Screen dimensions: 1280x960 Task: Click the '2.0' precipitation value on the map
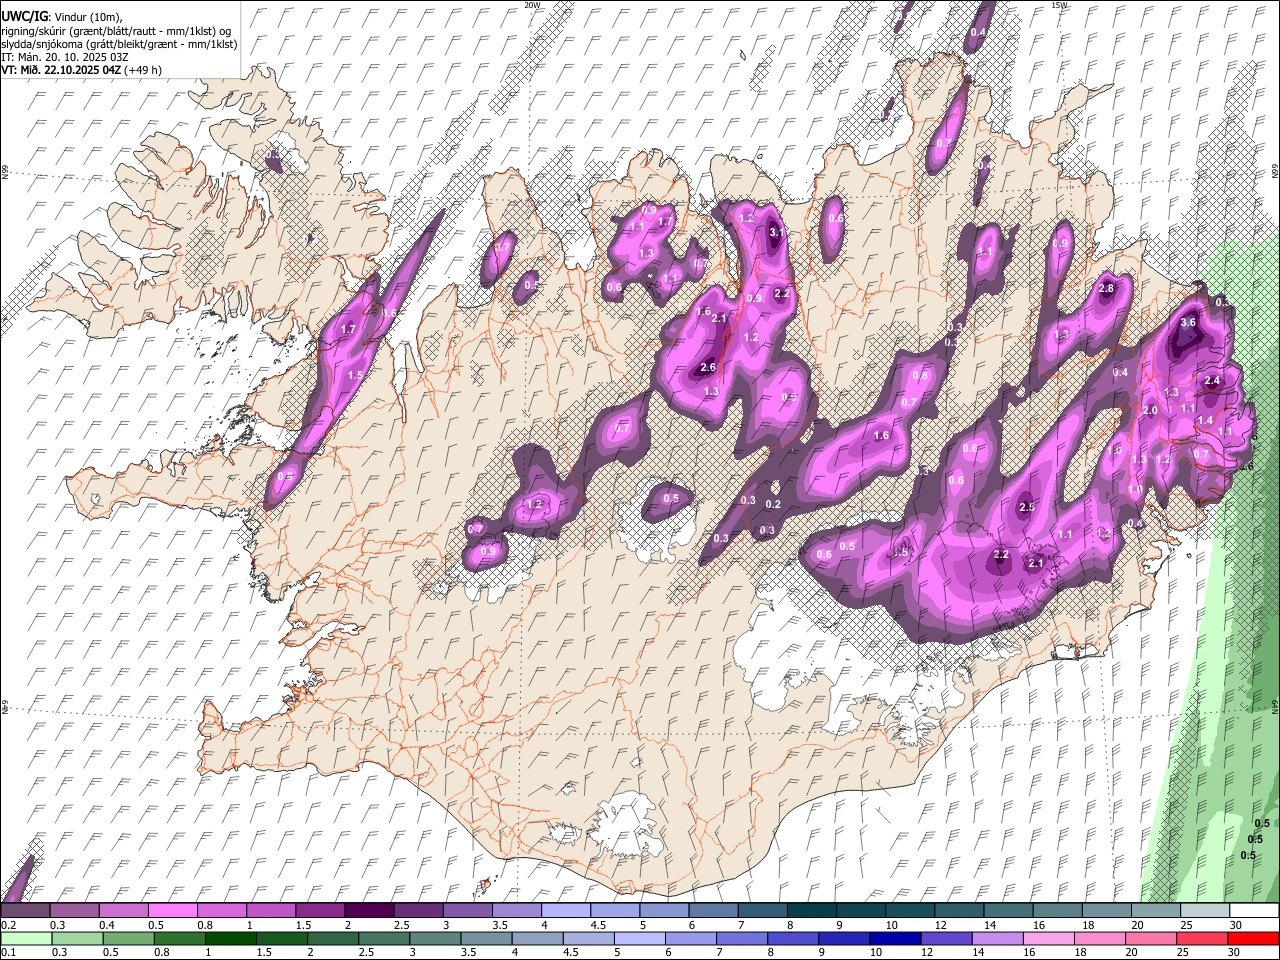1150,410
